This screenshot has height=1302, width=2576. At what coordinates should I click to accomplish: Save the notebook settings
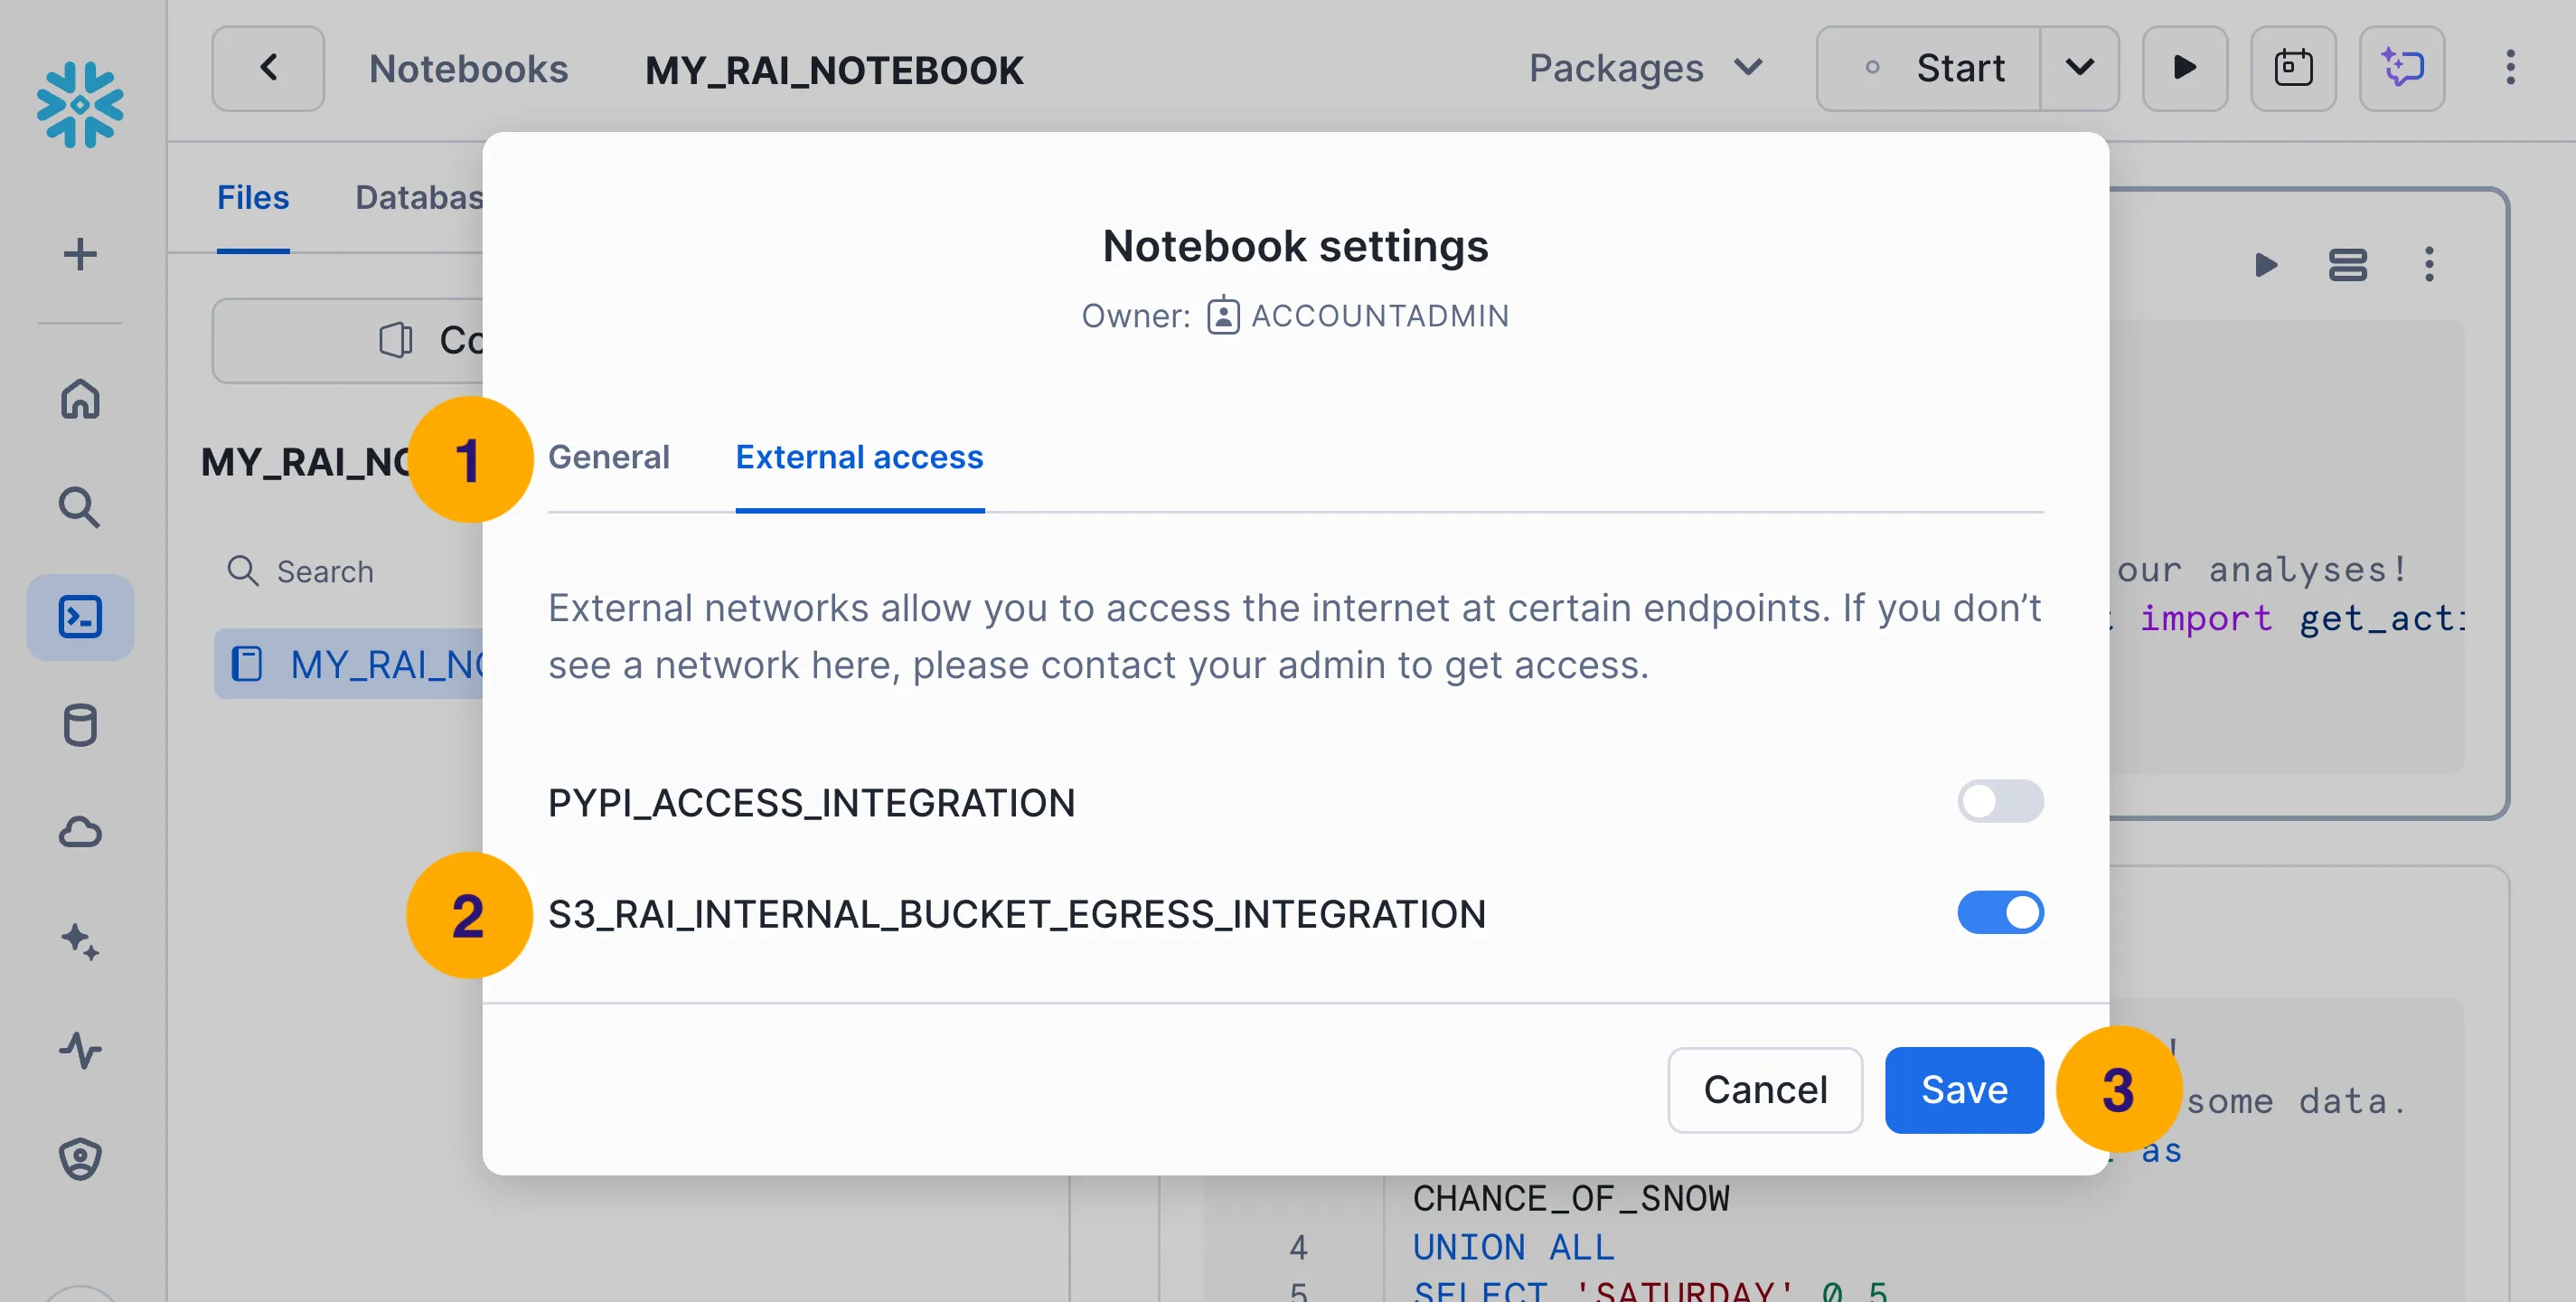pyautogui.click(x=1964, y=1090)
